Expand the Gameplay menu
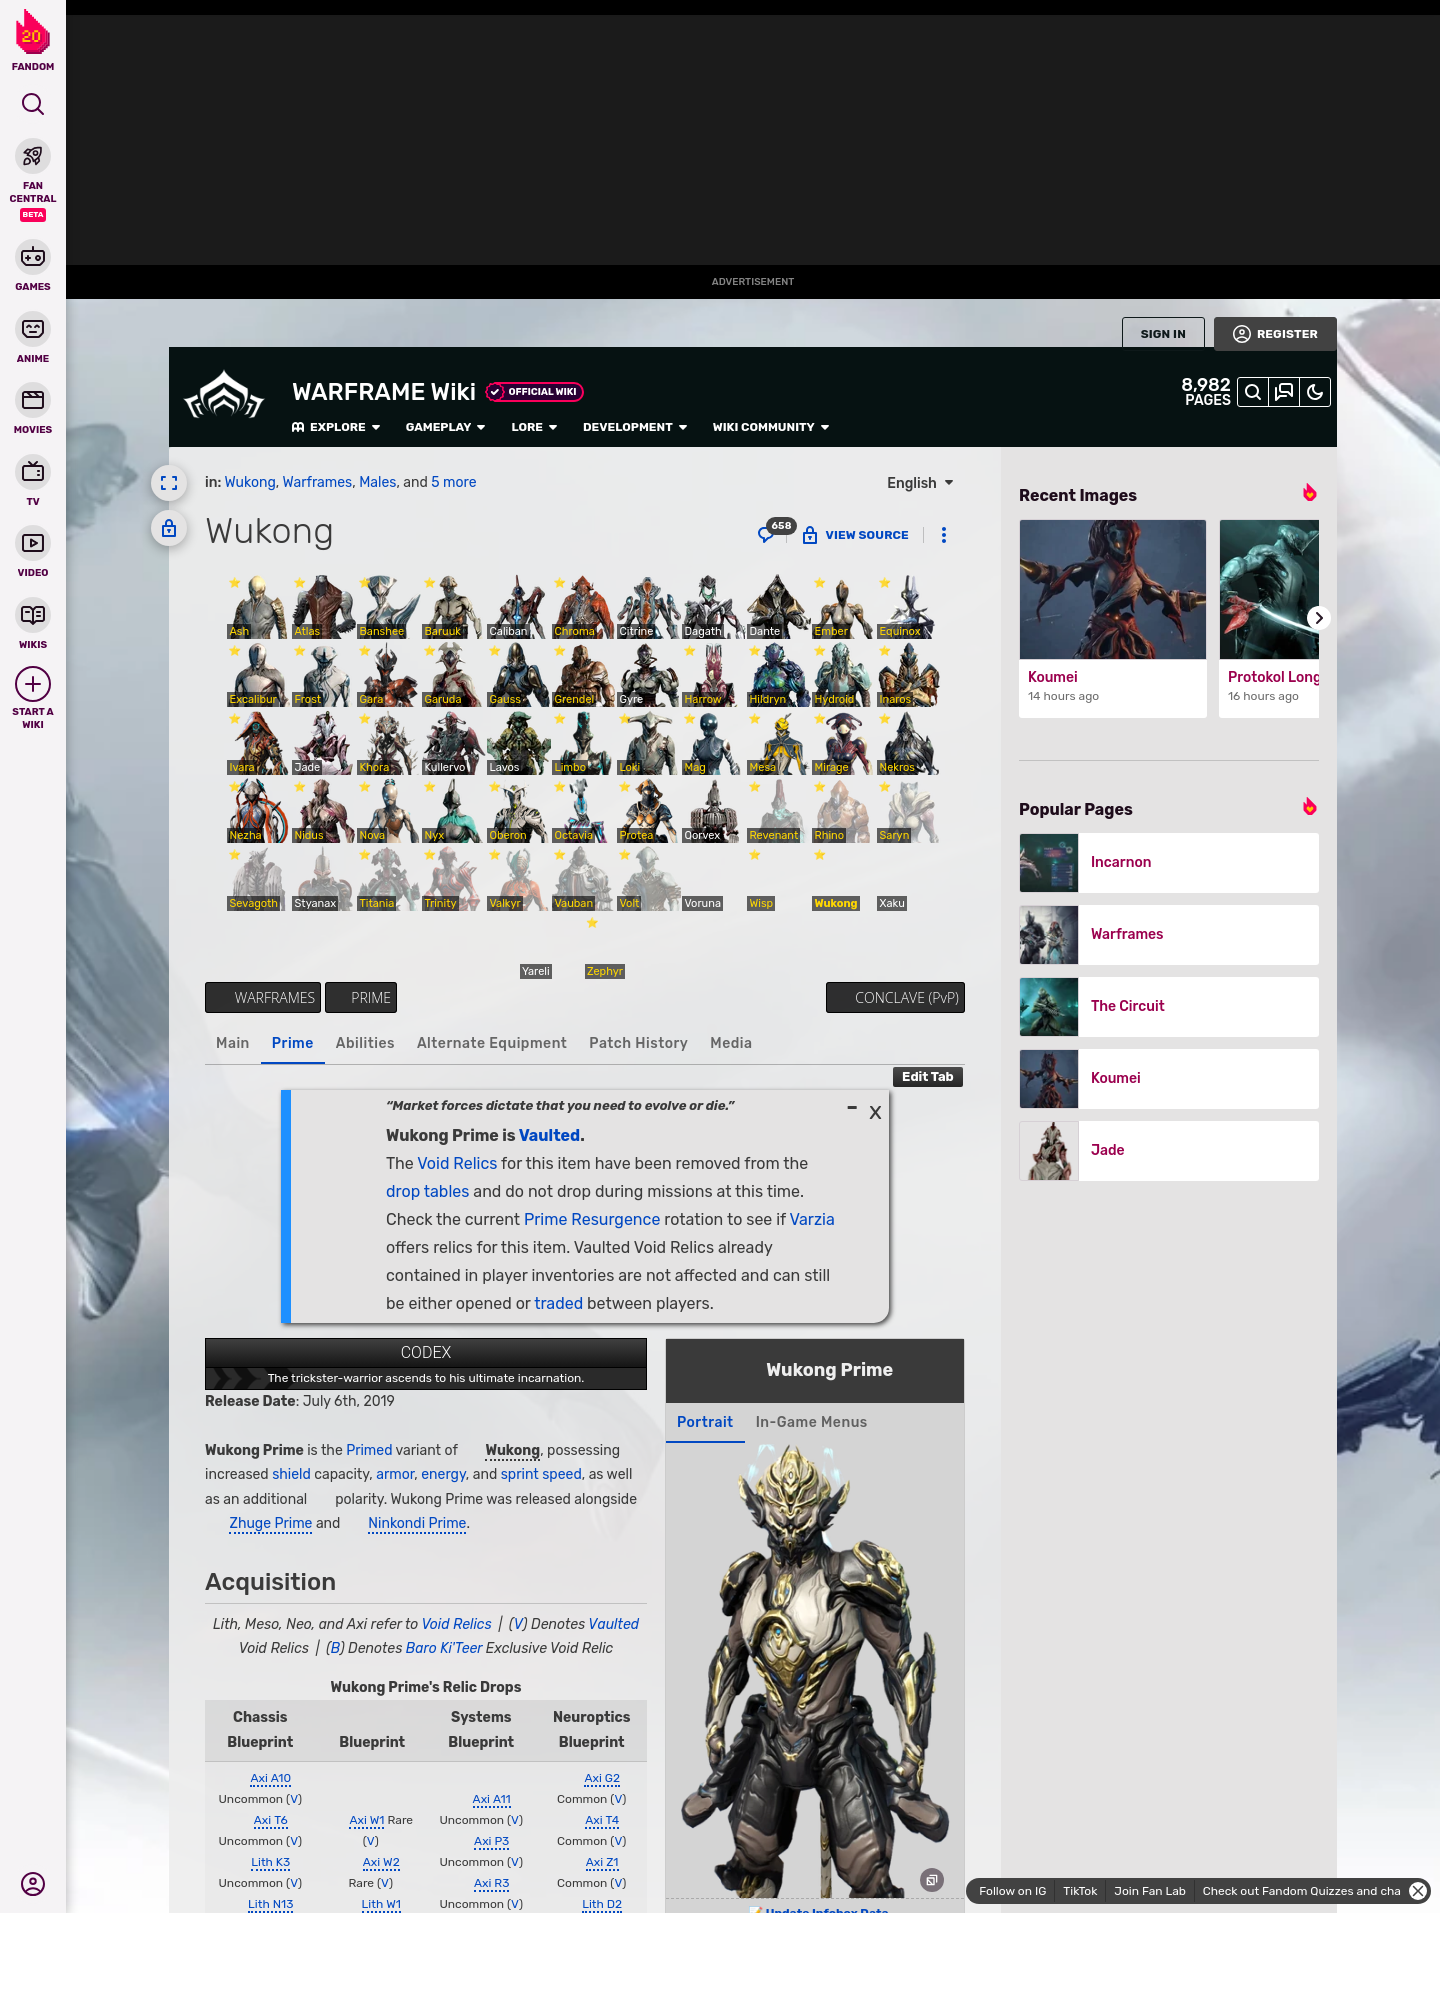 (x=446, y=427)
